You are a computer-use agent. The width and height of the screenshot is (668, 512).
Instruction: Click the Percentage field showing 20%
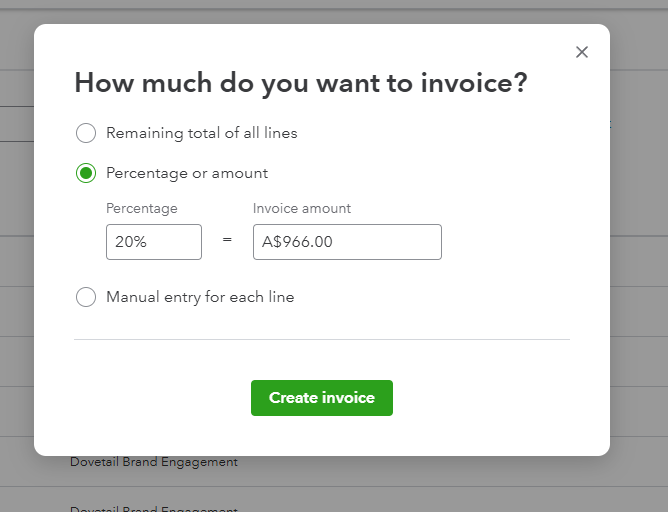[x=153, y=242]
